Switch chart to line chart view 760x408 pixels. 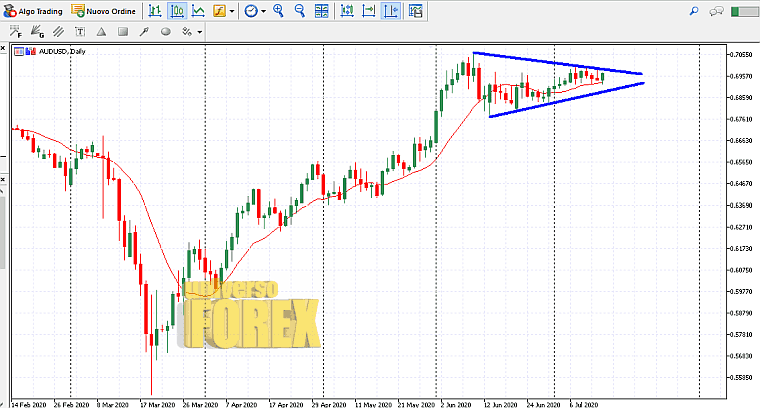(198, 11)
